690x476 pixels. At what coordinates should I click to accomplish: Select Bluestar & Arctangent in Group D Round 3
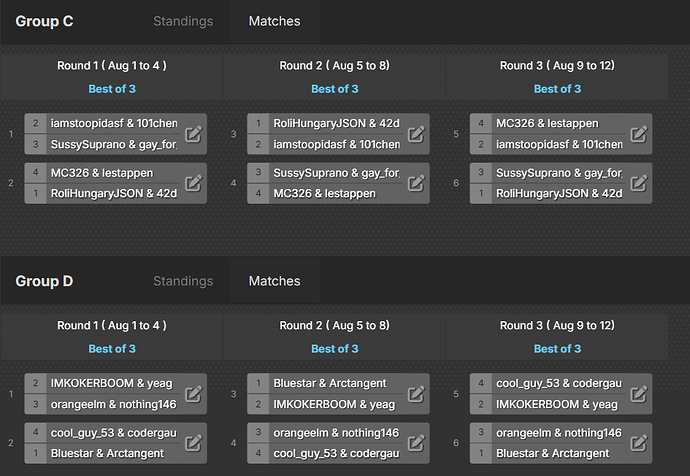(x=553, y=454)
